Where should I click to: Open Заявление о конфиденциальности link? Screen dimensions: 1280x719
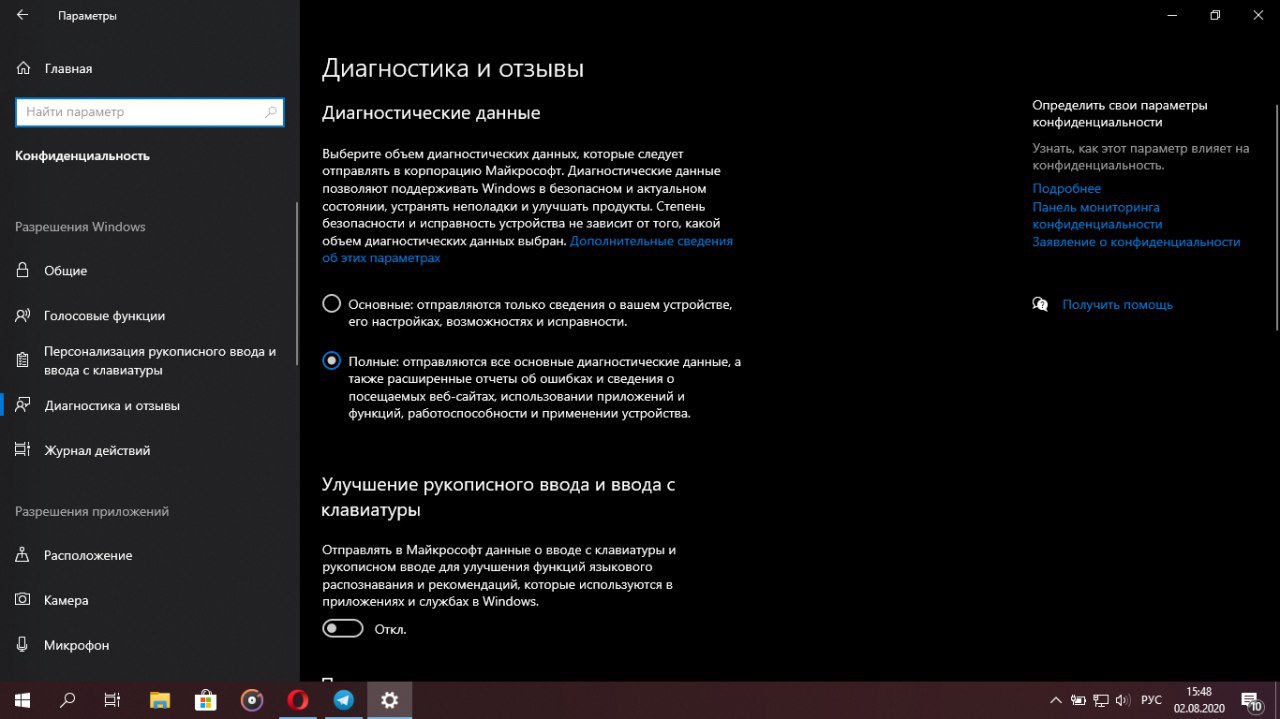point(1136,242)
